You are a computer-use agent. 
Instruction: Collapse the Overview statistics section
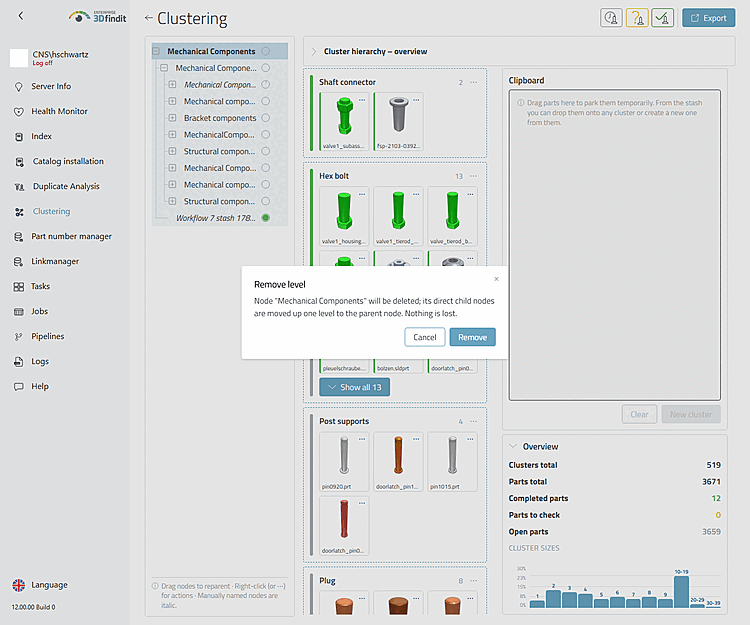click(x=513, y=446)
